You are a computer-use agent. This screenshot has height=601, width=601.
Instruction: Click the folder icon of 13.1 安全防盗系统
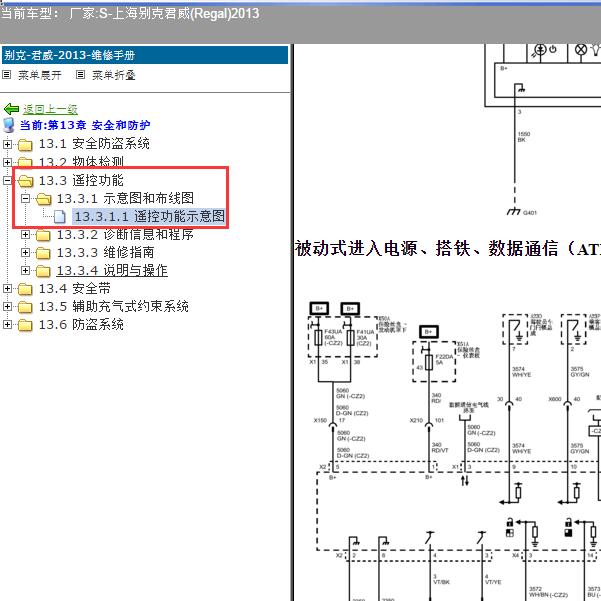click(x=25, y=145)
